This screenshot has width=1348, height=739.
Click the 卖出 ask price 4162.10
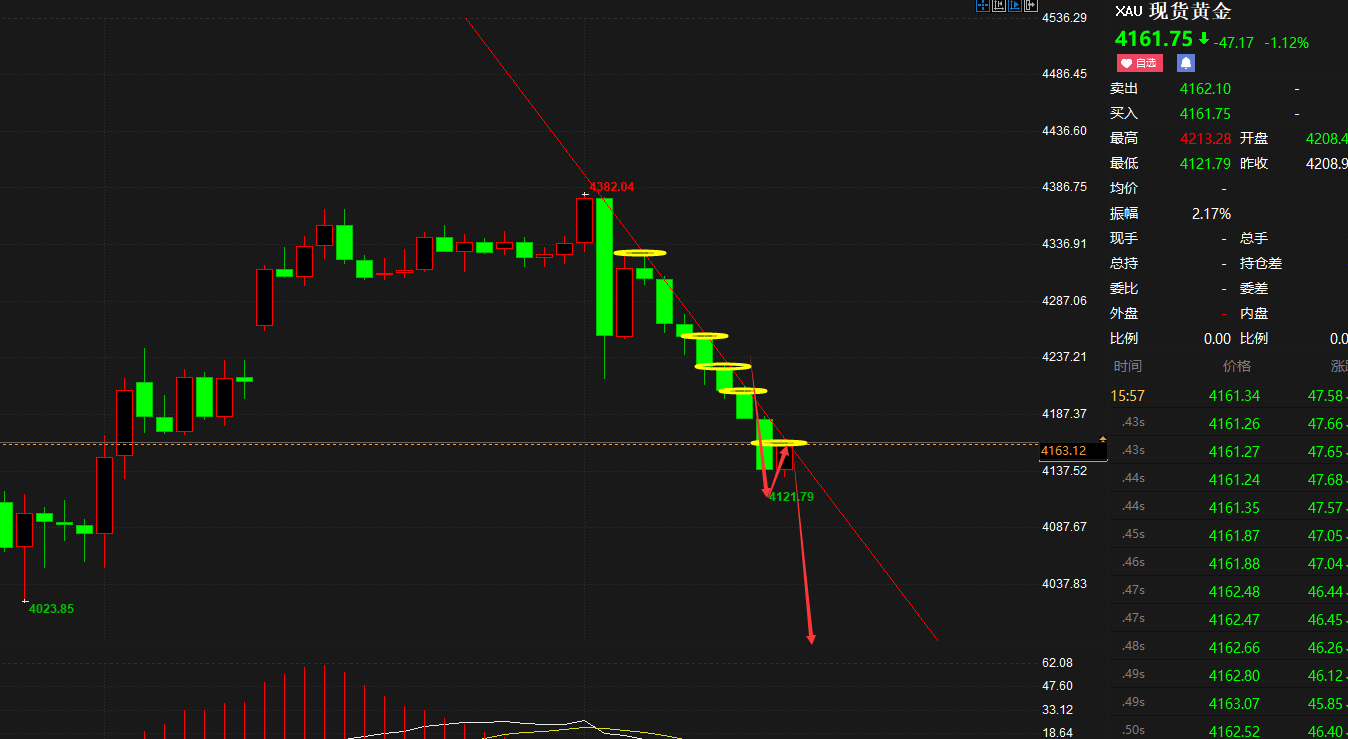coord(1205,89)
